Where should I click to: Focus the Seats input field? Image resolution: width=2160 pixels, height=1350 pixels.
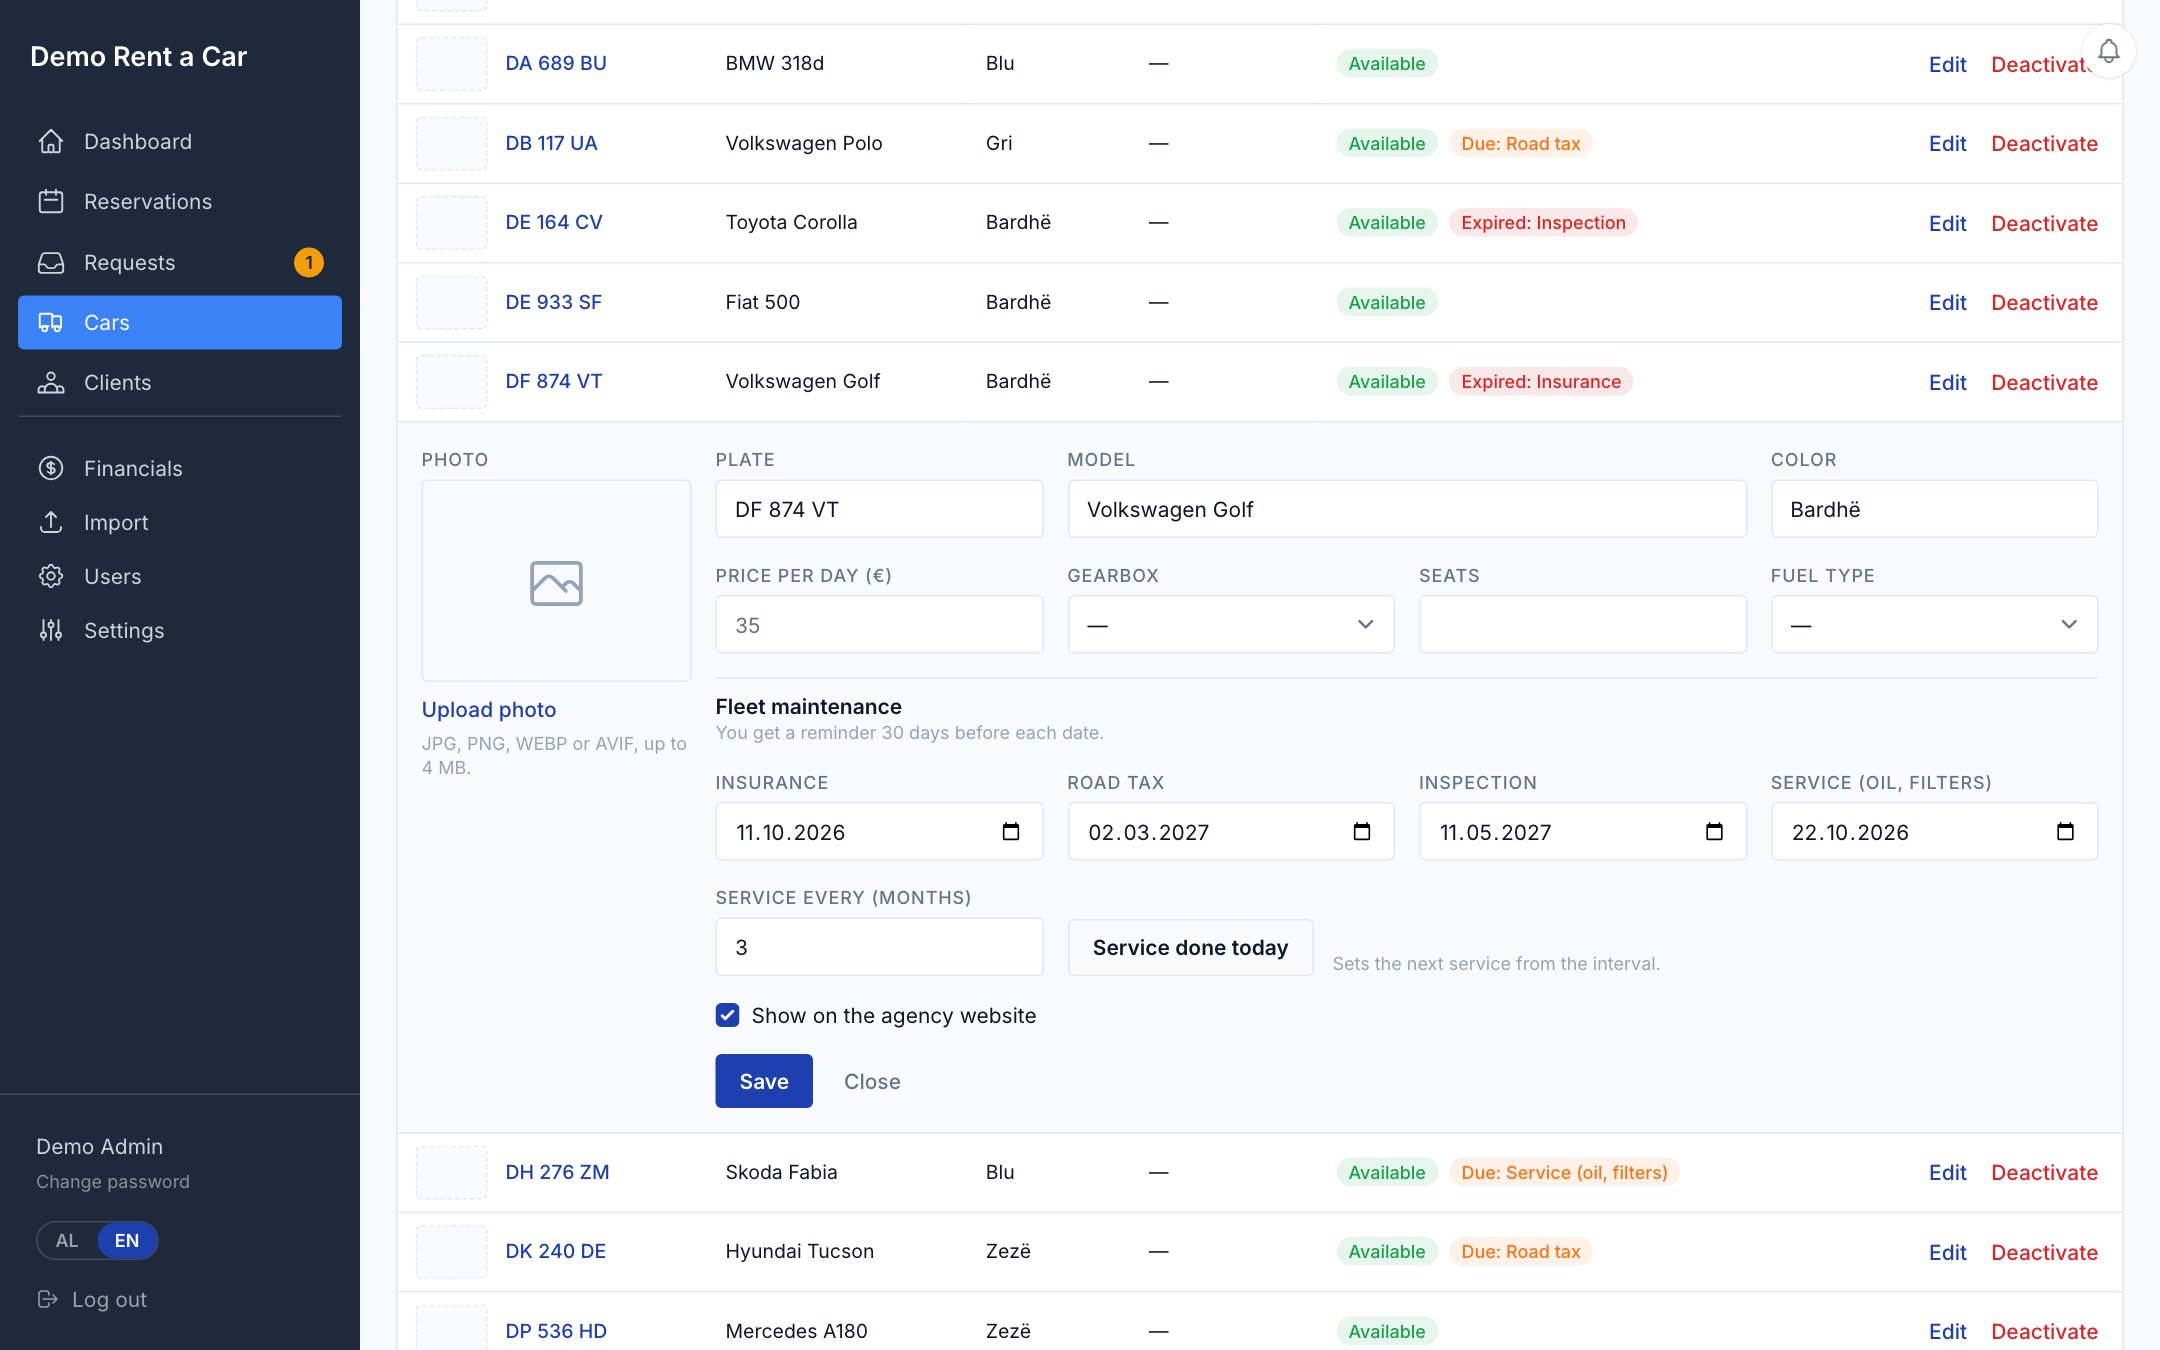tap(1582, 625)
